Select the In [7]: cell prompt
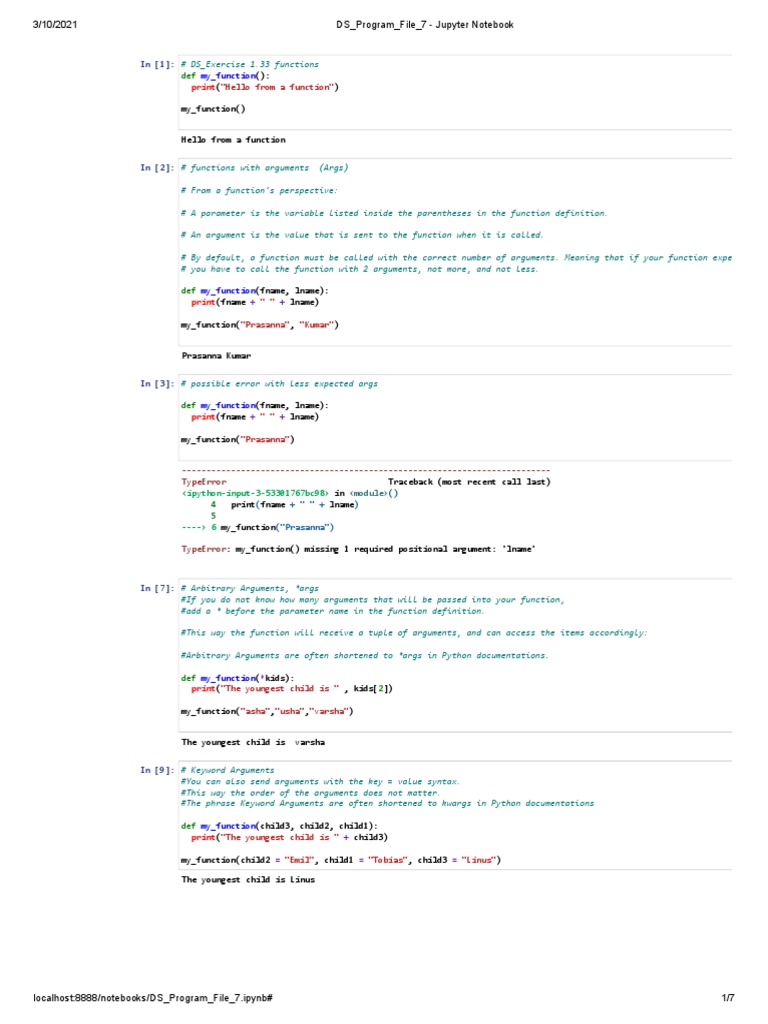This screenshot has width=768, height=1024. coord(157,588)
